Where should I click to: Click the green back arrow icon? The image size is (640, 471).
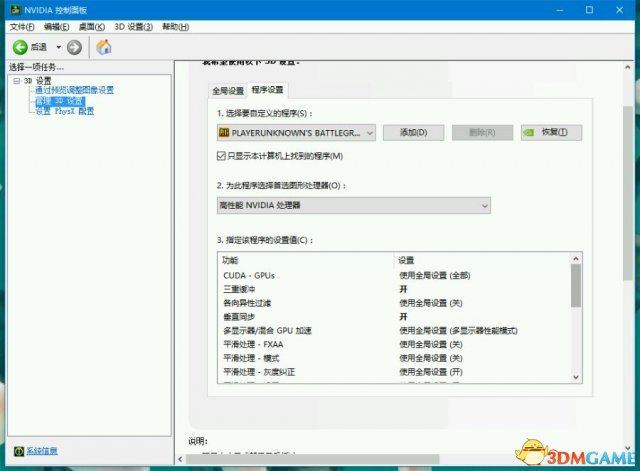(20, 47)
